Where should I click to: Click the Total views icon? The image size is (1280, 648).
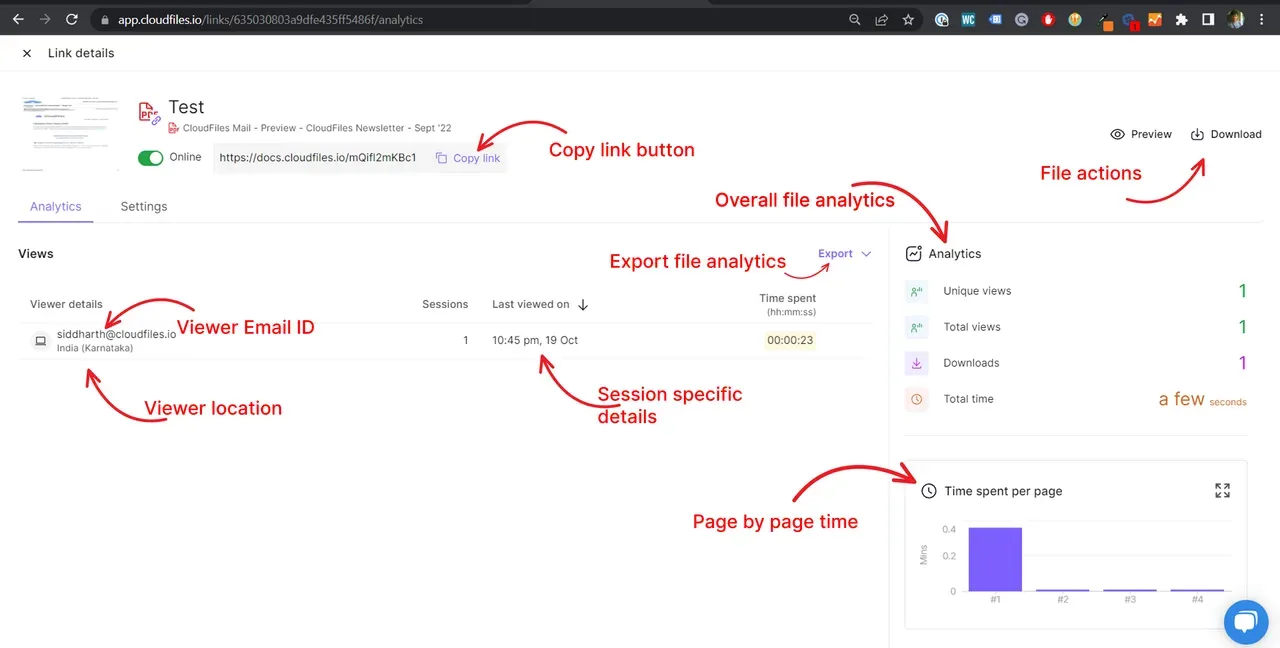click(915, 327)
